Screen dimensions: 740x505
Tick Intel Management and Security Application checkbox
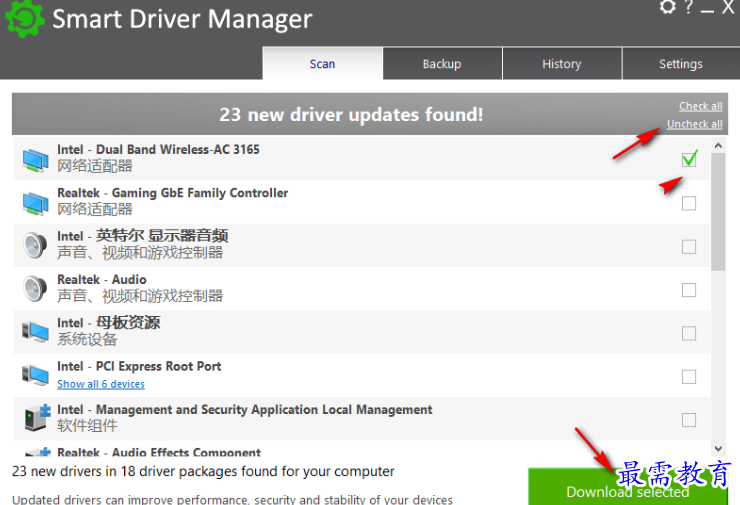[x=689, y=420]
